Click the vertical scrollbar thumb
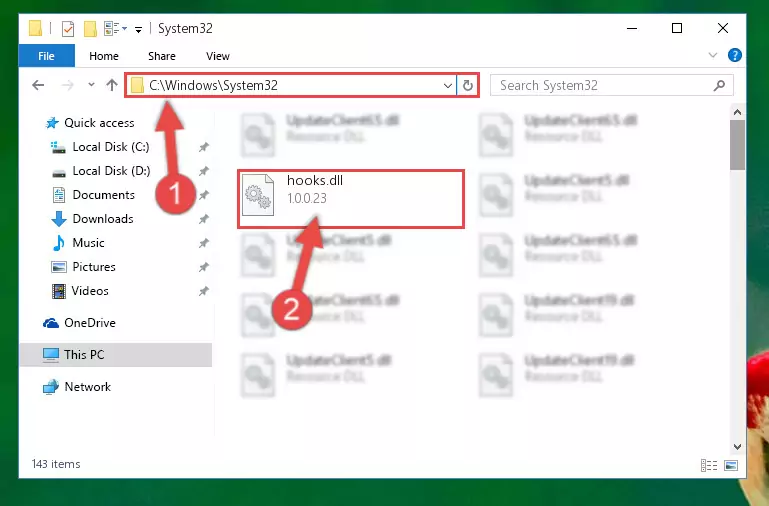 coord(737,145)
